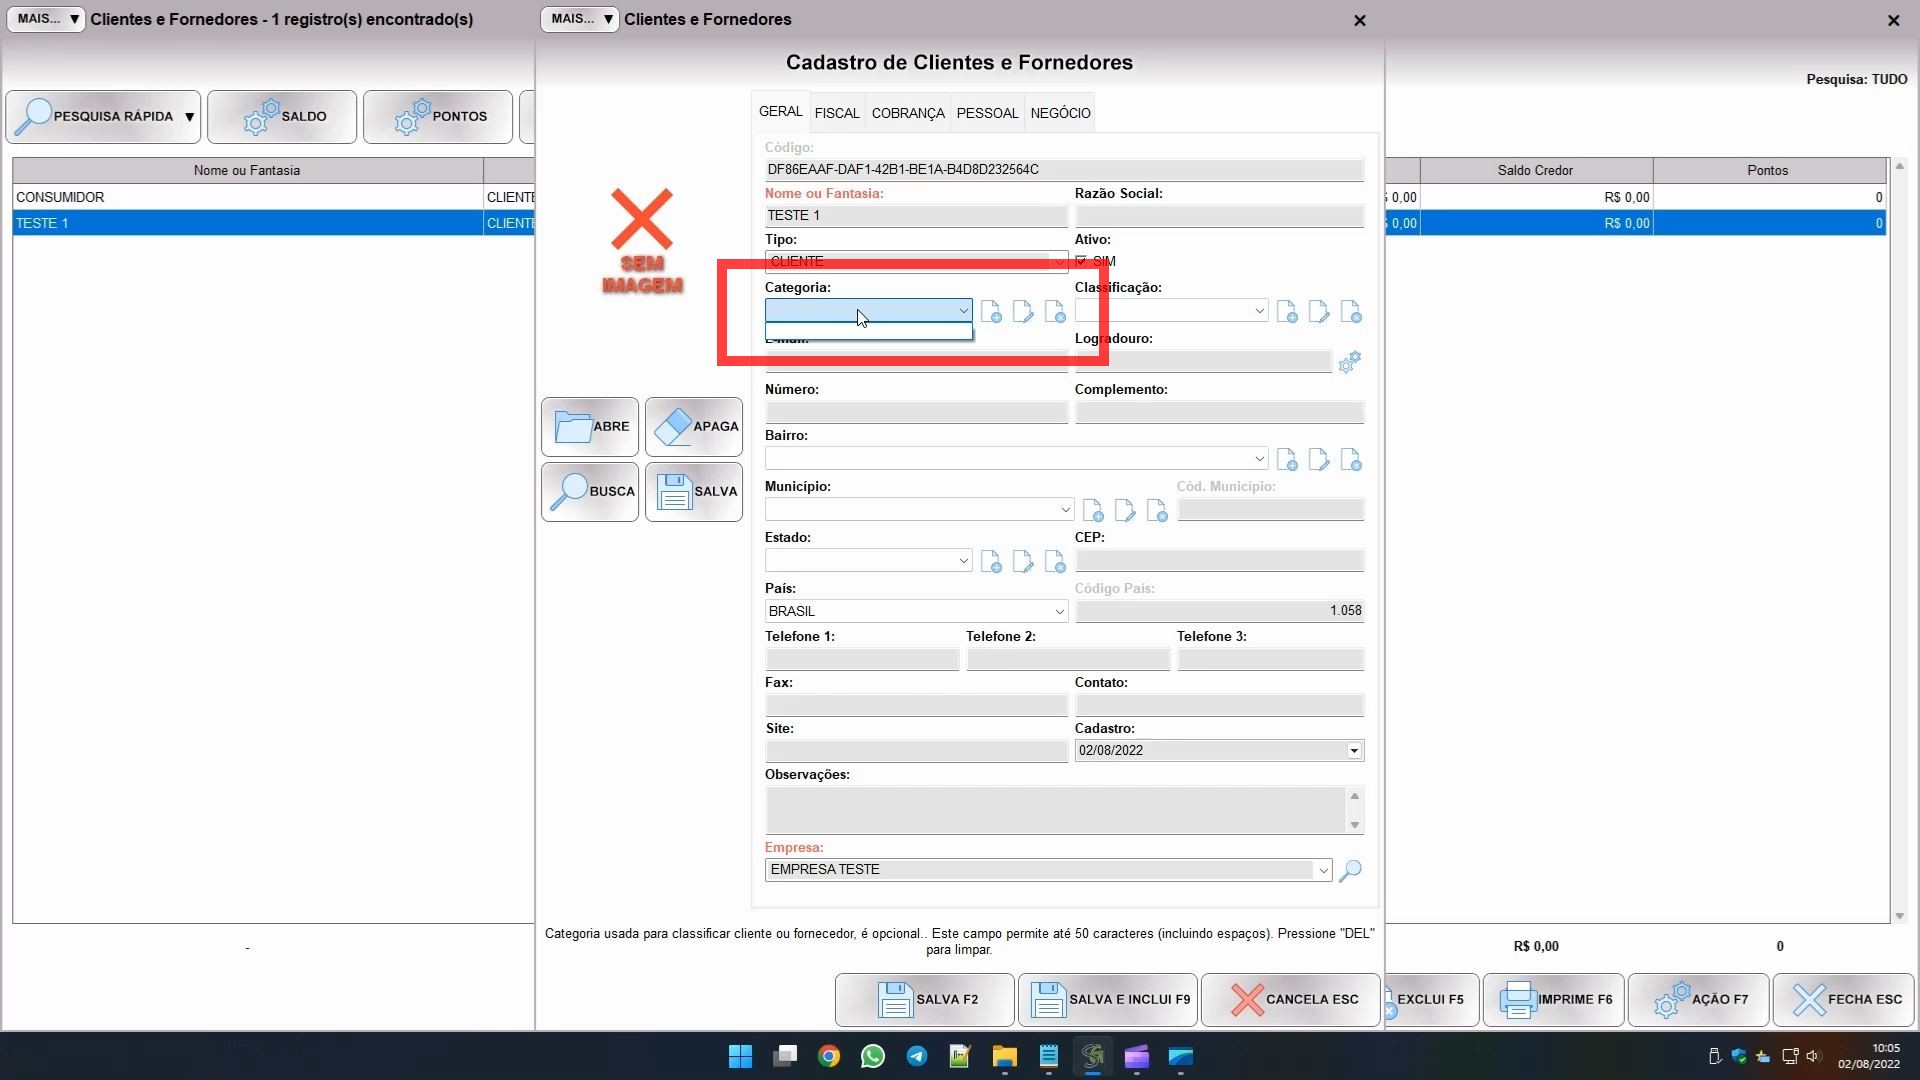This screenshot has height=1080, width=1920.
Task: Toggle the Ativo SIM checkbox
Action: click(x=1081, y=261)
